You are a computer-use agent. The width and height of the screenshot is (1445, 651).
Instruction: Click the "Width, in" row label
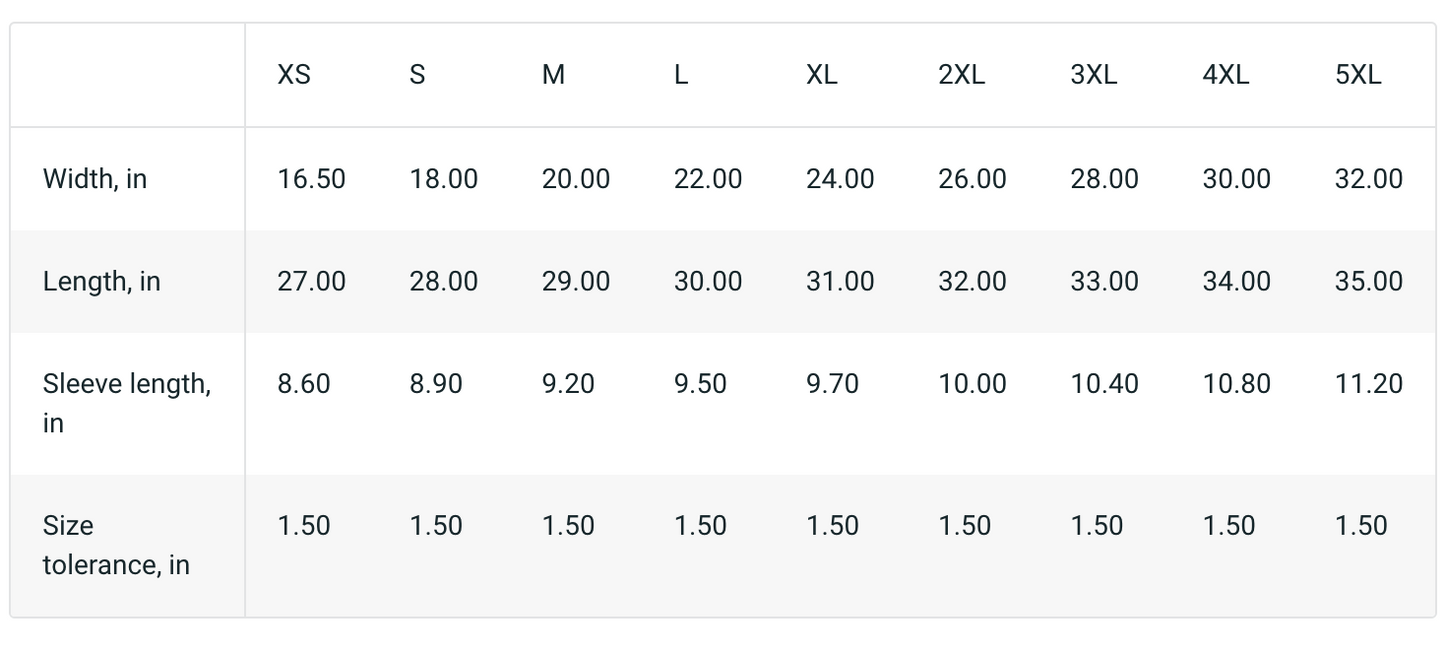(x=95, y=179)
